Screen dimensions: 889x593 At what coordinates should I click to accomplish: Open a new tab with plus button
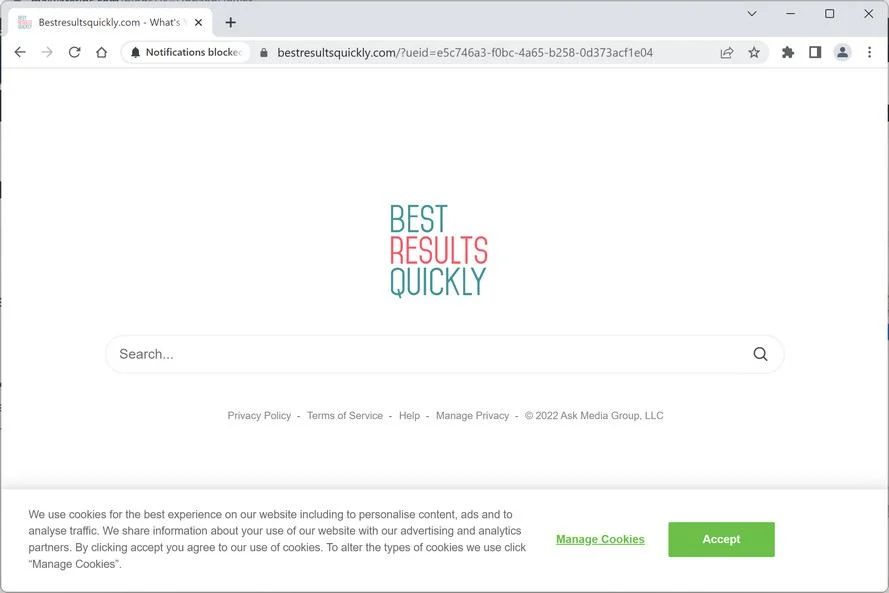231,23
